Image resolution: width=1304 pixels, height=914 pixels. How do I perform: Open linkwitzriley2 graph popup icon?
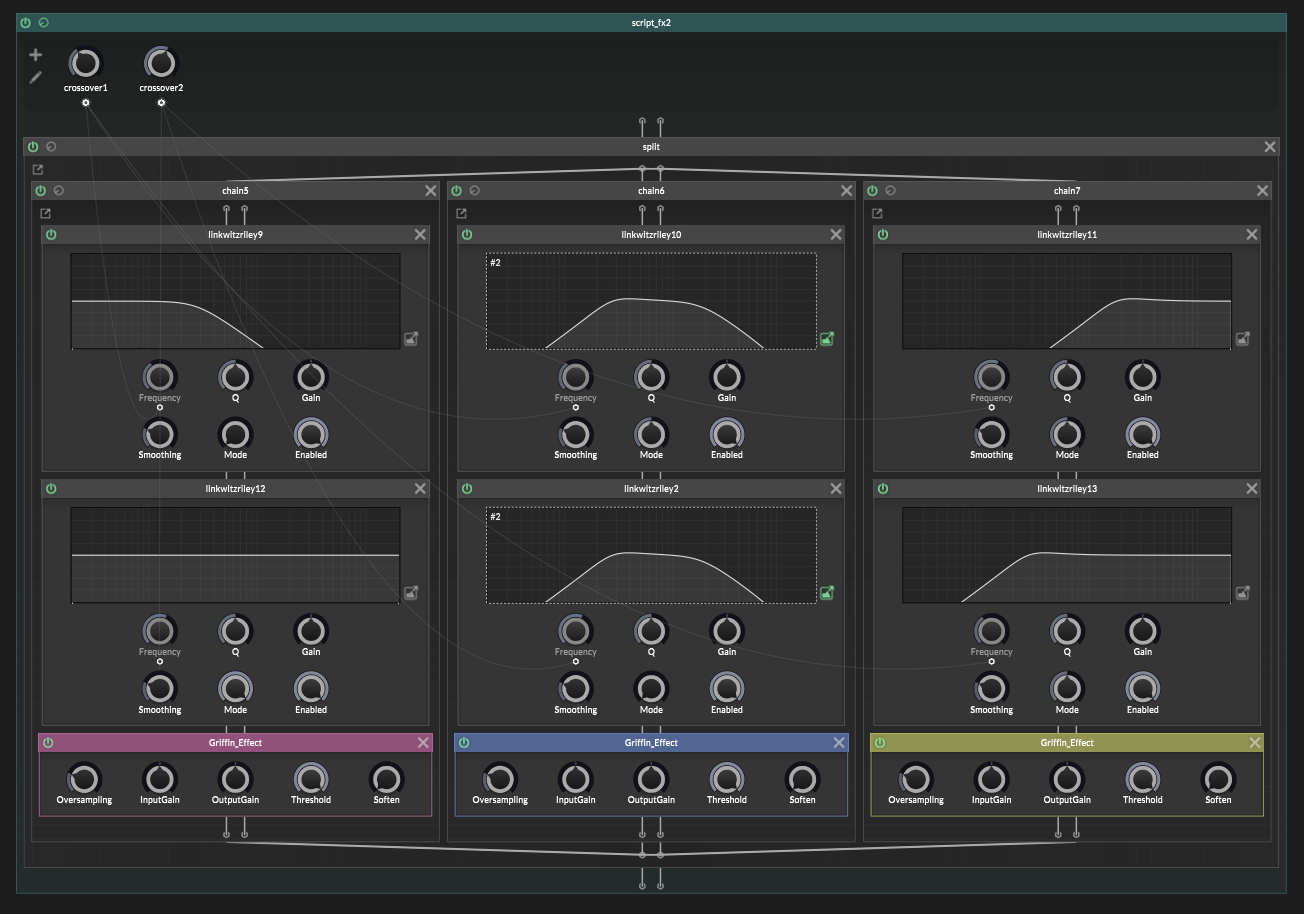(x=827, y=593)
